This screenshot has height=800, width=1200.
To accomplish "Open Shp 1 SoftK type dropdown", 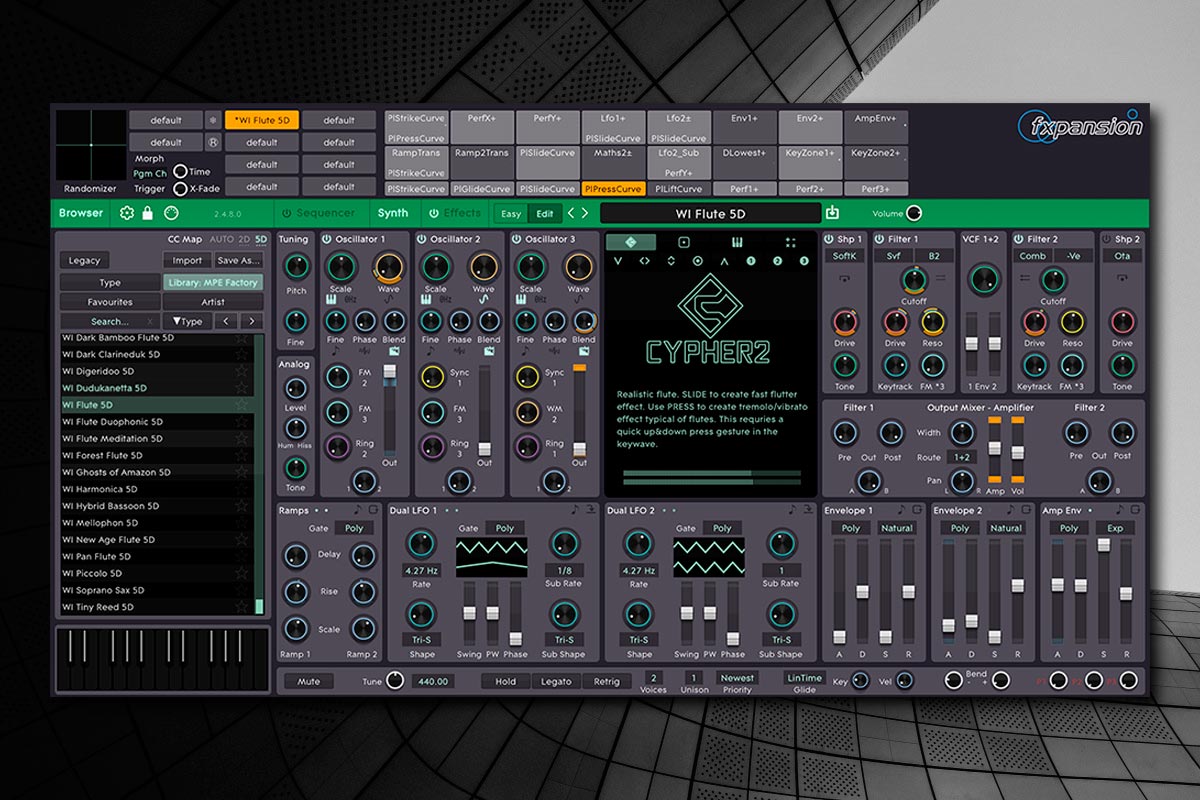I will [x=845, y=256].
